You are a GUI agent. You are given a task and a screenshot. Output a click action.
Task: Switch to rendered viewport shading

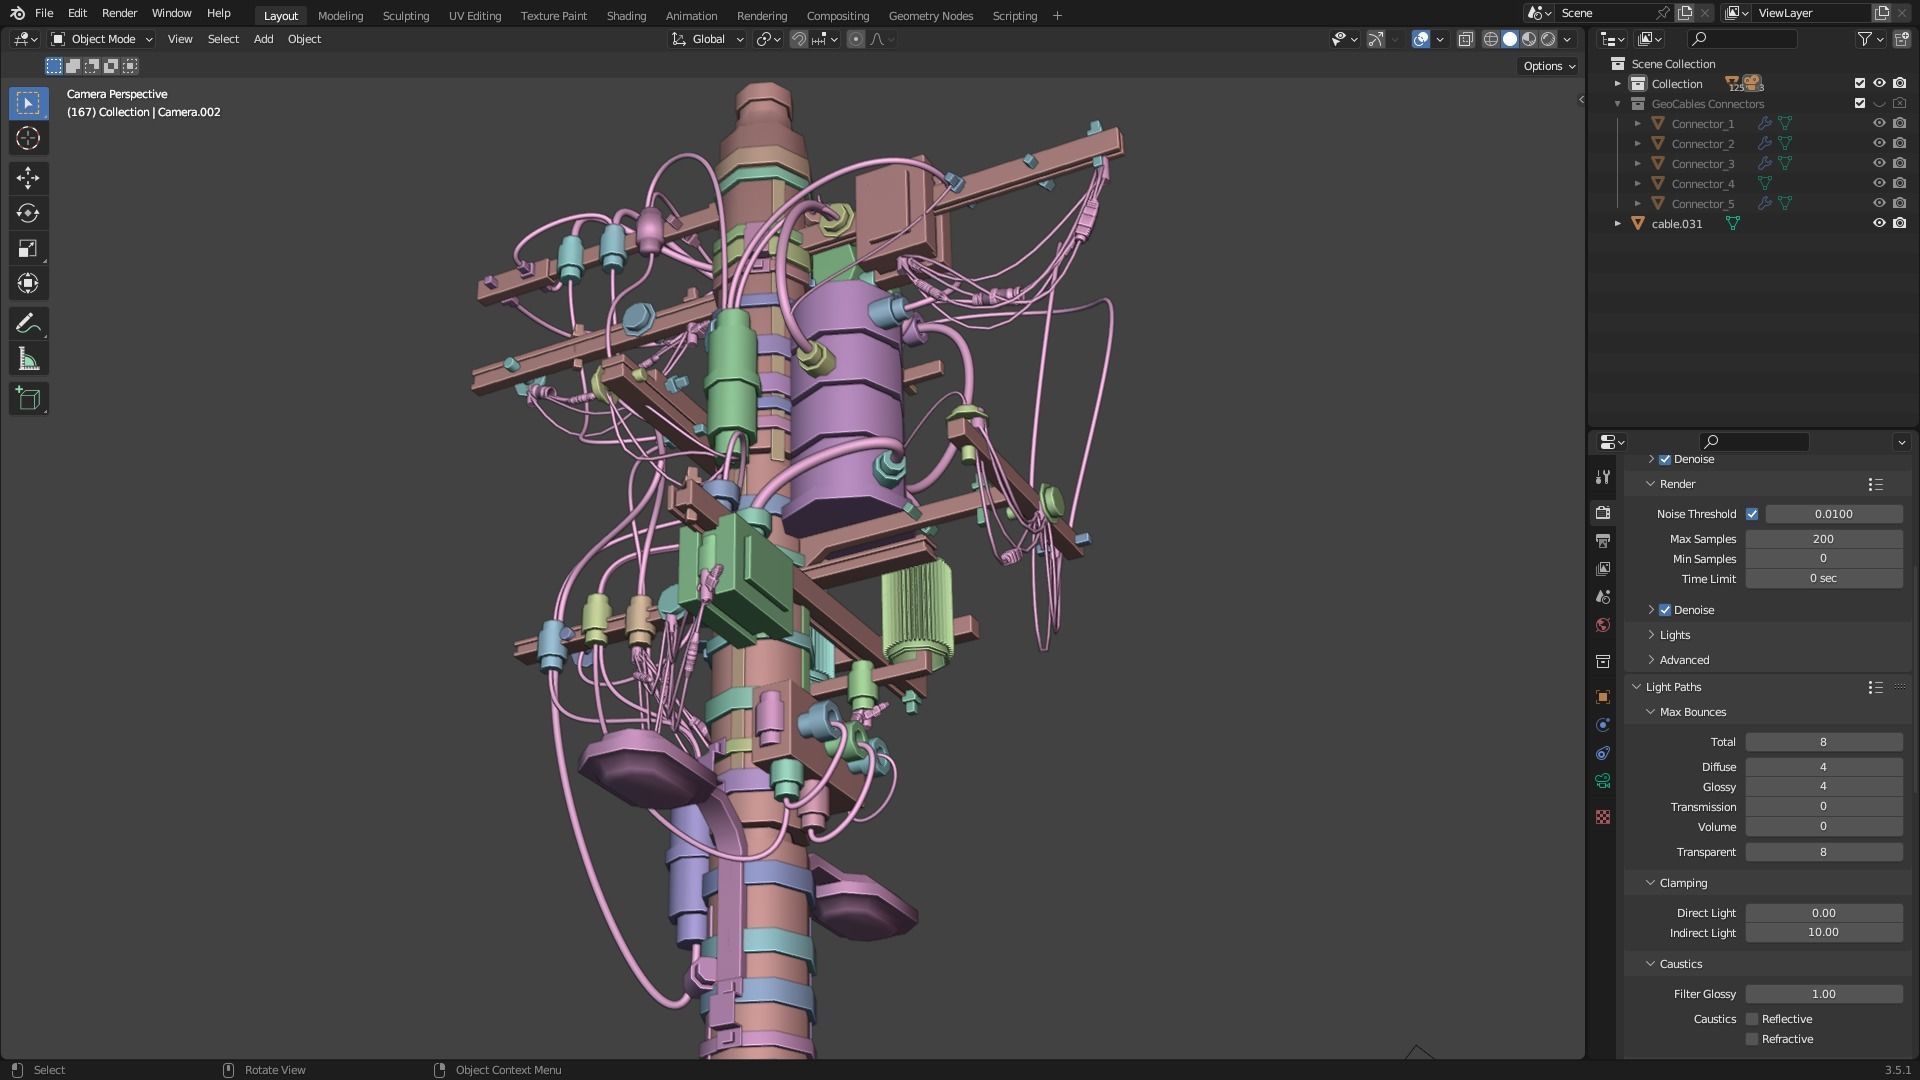click(1548, 39)
